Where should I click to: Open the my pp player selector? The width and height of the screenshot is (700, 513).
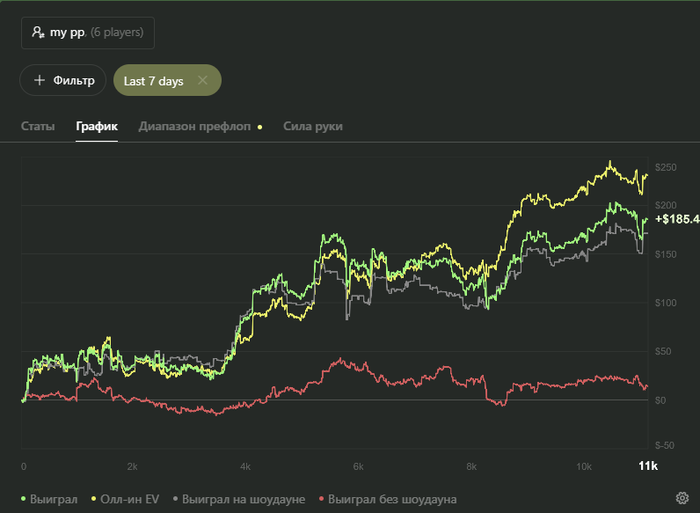click(x=88, y=33)
